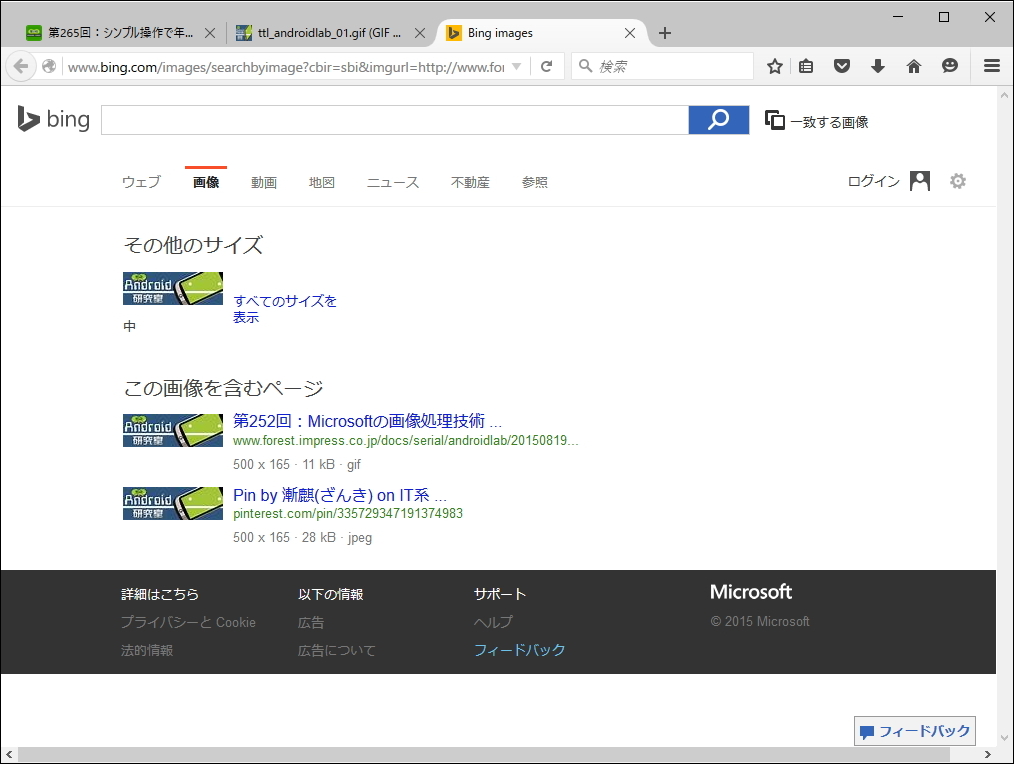Click the Bing logo

coord(52,119)
